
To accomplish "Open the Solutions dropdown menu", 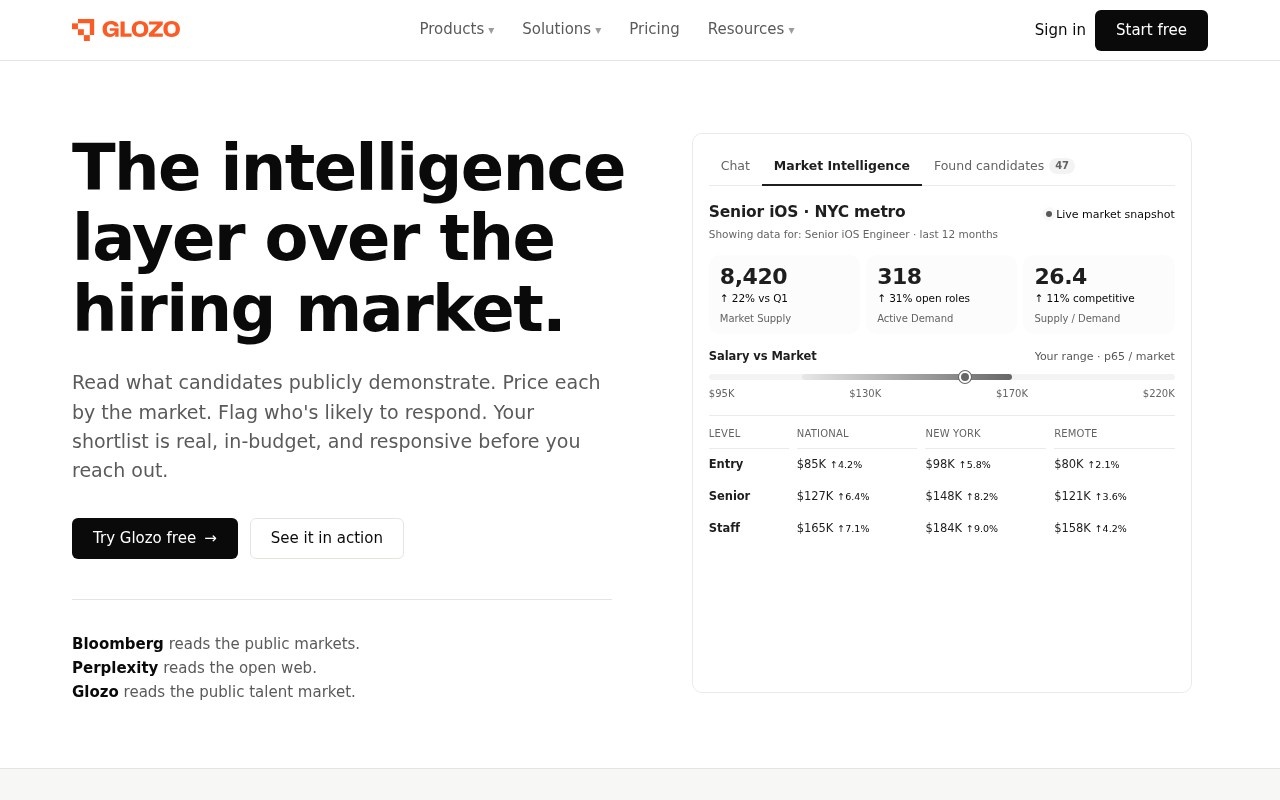I will pyautogui.click(x=562, y=29).
